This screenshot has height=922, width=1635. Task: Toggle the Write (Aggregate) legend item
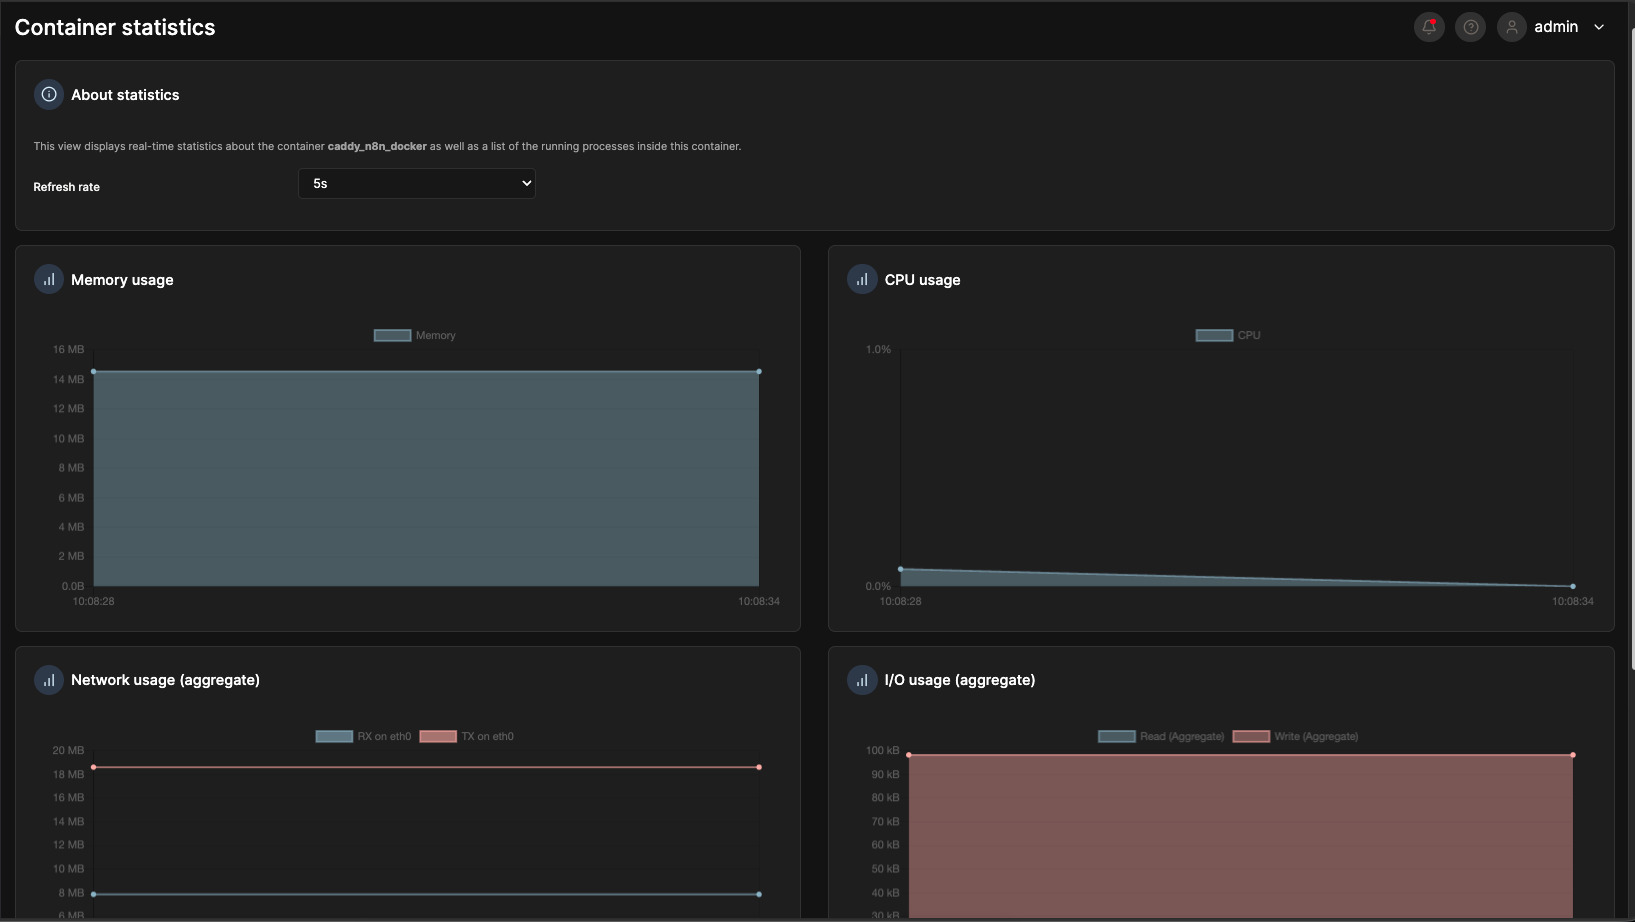pos(1296,737)
